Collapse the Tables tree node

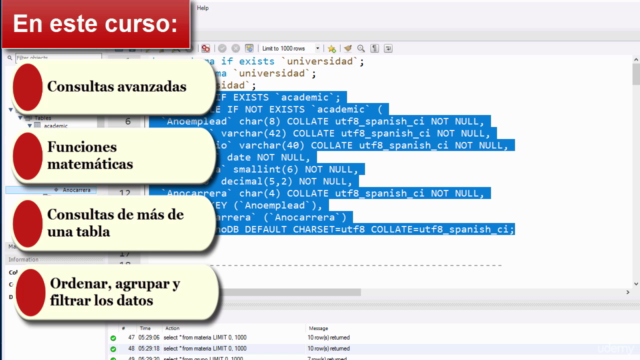20,118
